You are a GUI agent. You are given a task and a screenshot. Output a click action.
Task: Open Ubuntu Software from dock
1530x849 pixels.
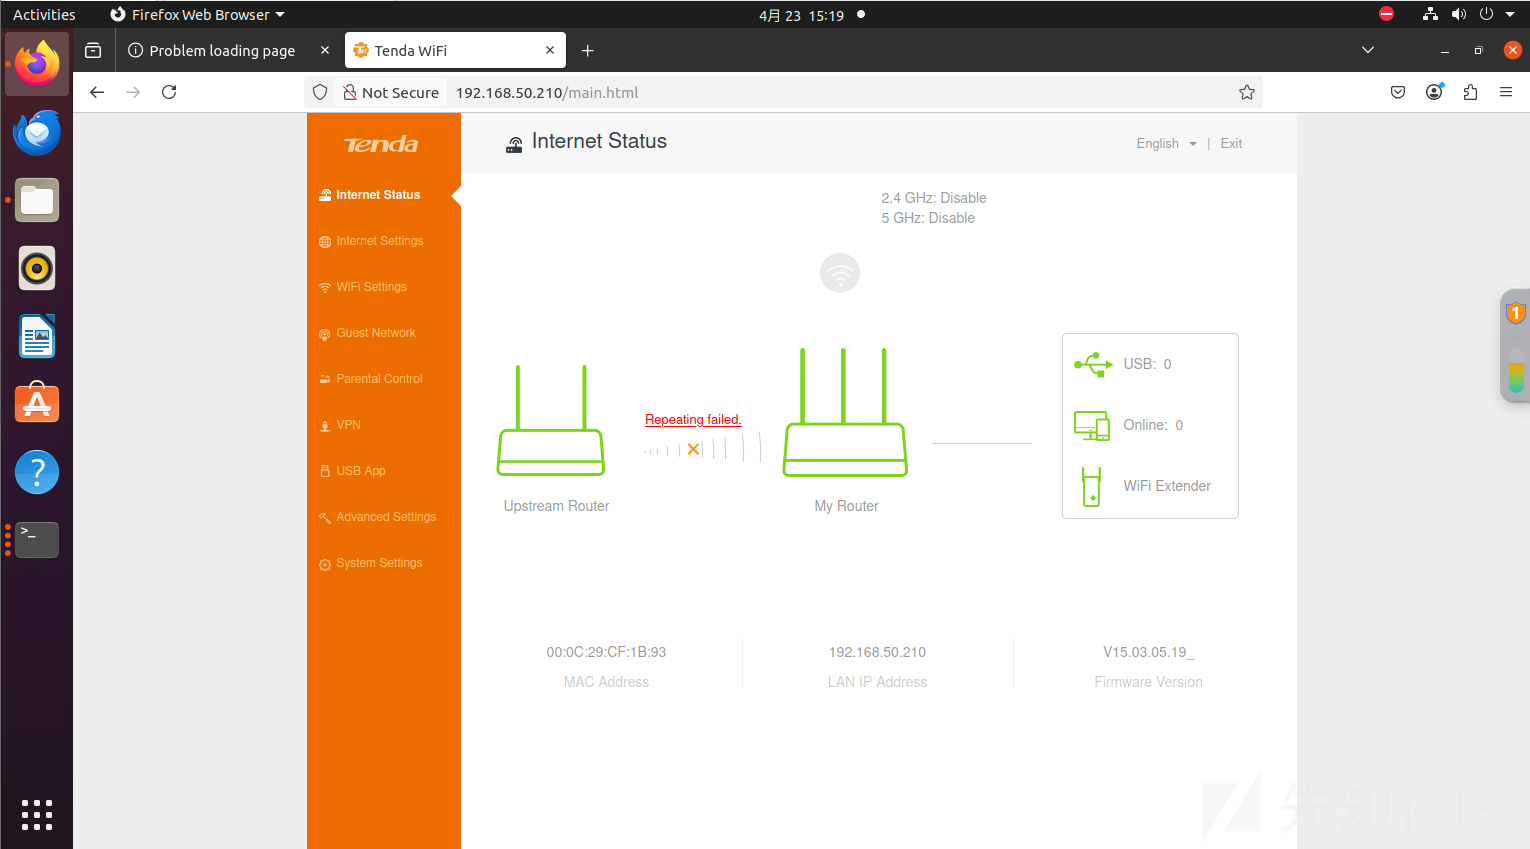tap(37, 404)
